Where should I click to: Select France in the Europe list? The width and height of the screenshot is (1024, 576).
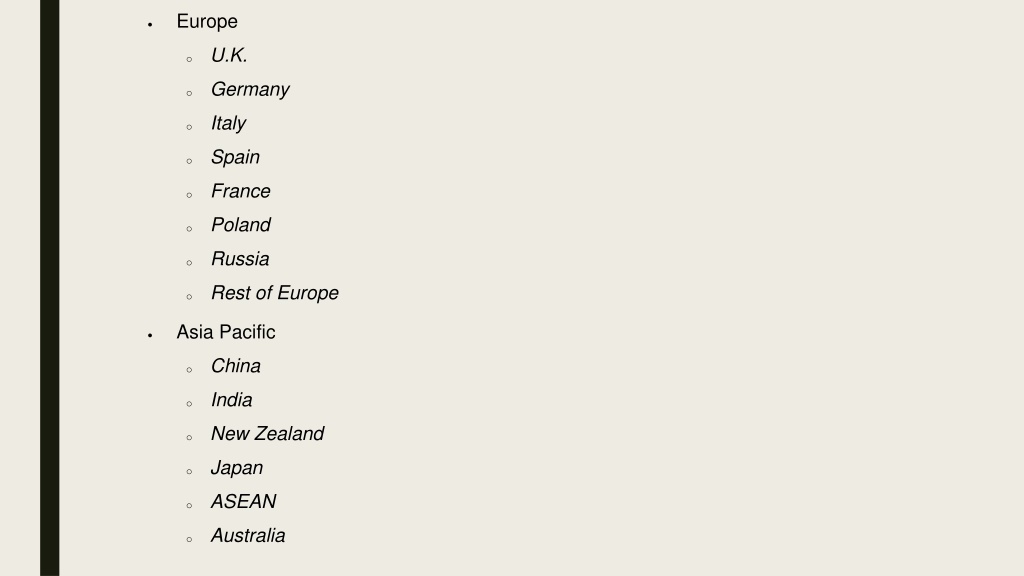(240, 191)
